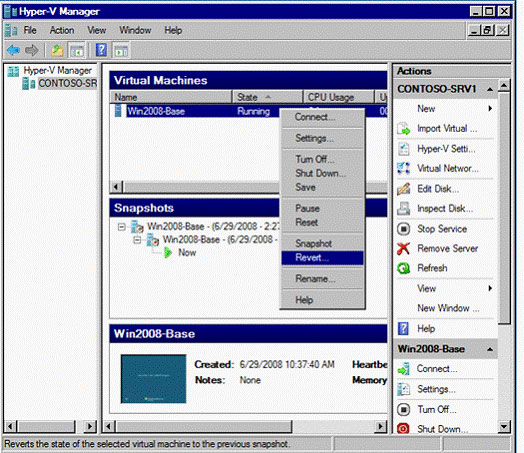Viewport: 524px width, 453px height.
Task: Click the Turn Off icon in Actions pane
Action: point(404,409)
